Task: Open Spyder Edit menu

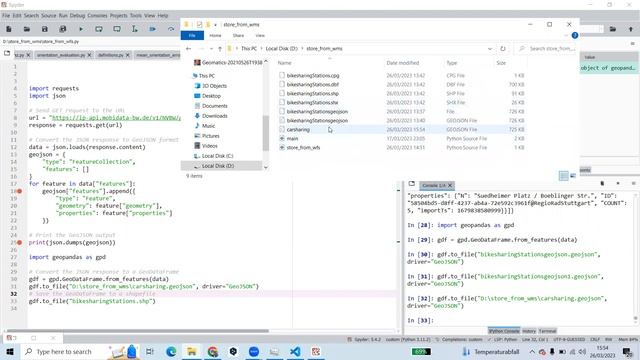Action: point(17,16)
